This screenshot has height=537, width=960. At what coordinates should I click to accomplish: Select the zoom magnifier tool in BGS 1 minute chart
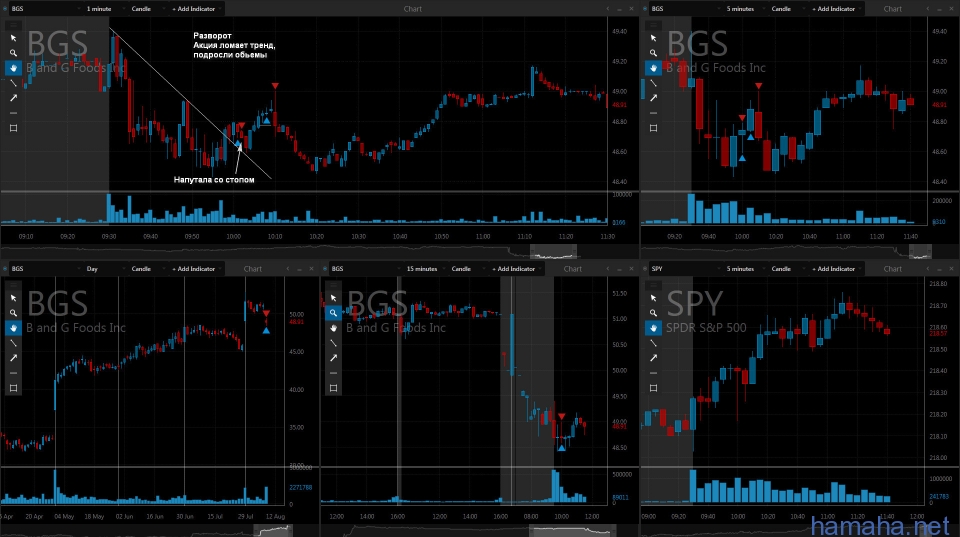(x=13, y=53)
